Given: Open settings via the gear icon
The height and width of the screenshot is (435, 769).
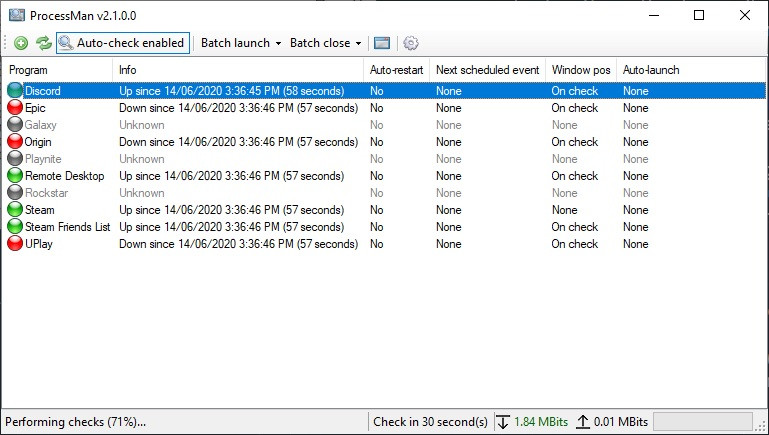Looking at the screenshot, I should click(411, 43).
